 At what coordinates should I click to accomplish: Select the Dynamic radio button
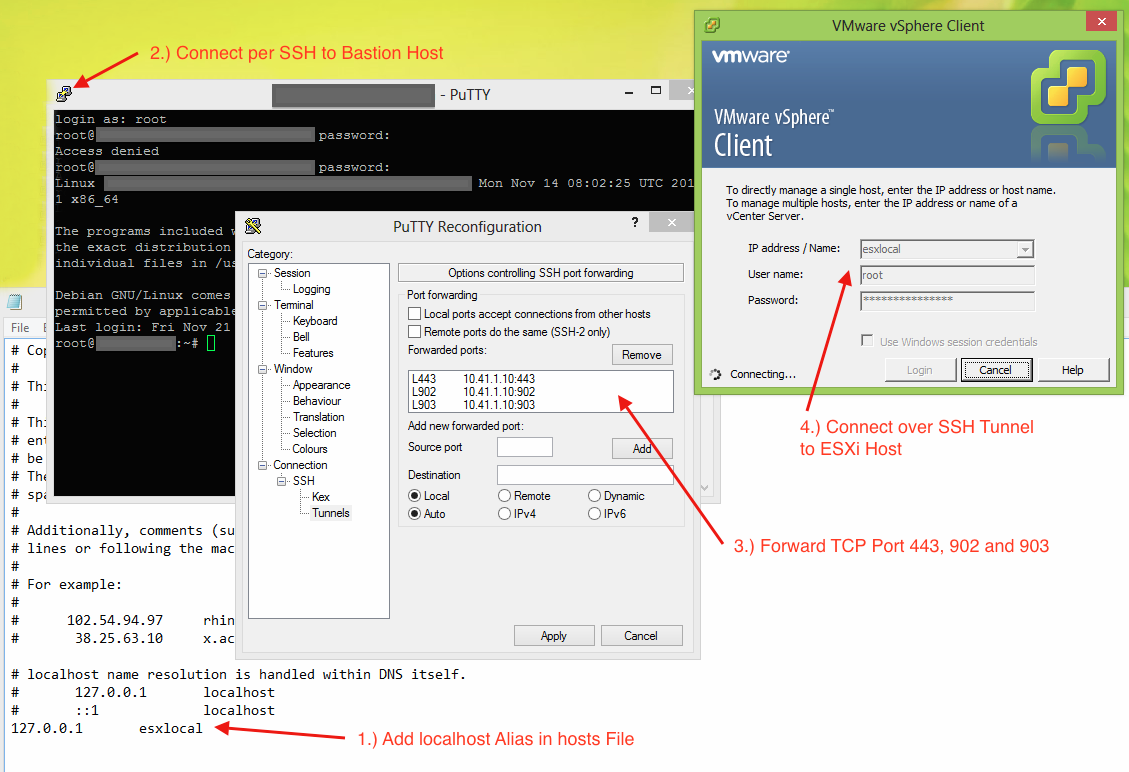tap(595, 496)
